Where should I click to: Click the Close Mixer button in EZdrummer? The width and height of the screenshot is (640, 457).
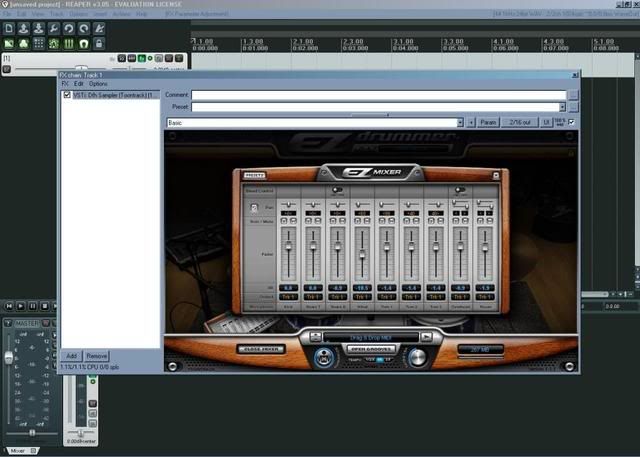(x=261, y=349)
